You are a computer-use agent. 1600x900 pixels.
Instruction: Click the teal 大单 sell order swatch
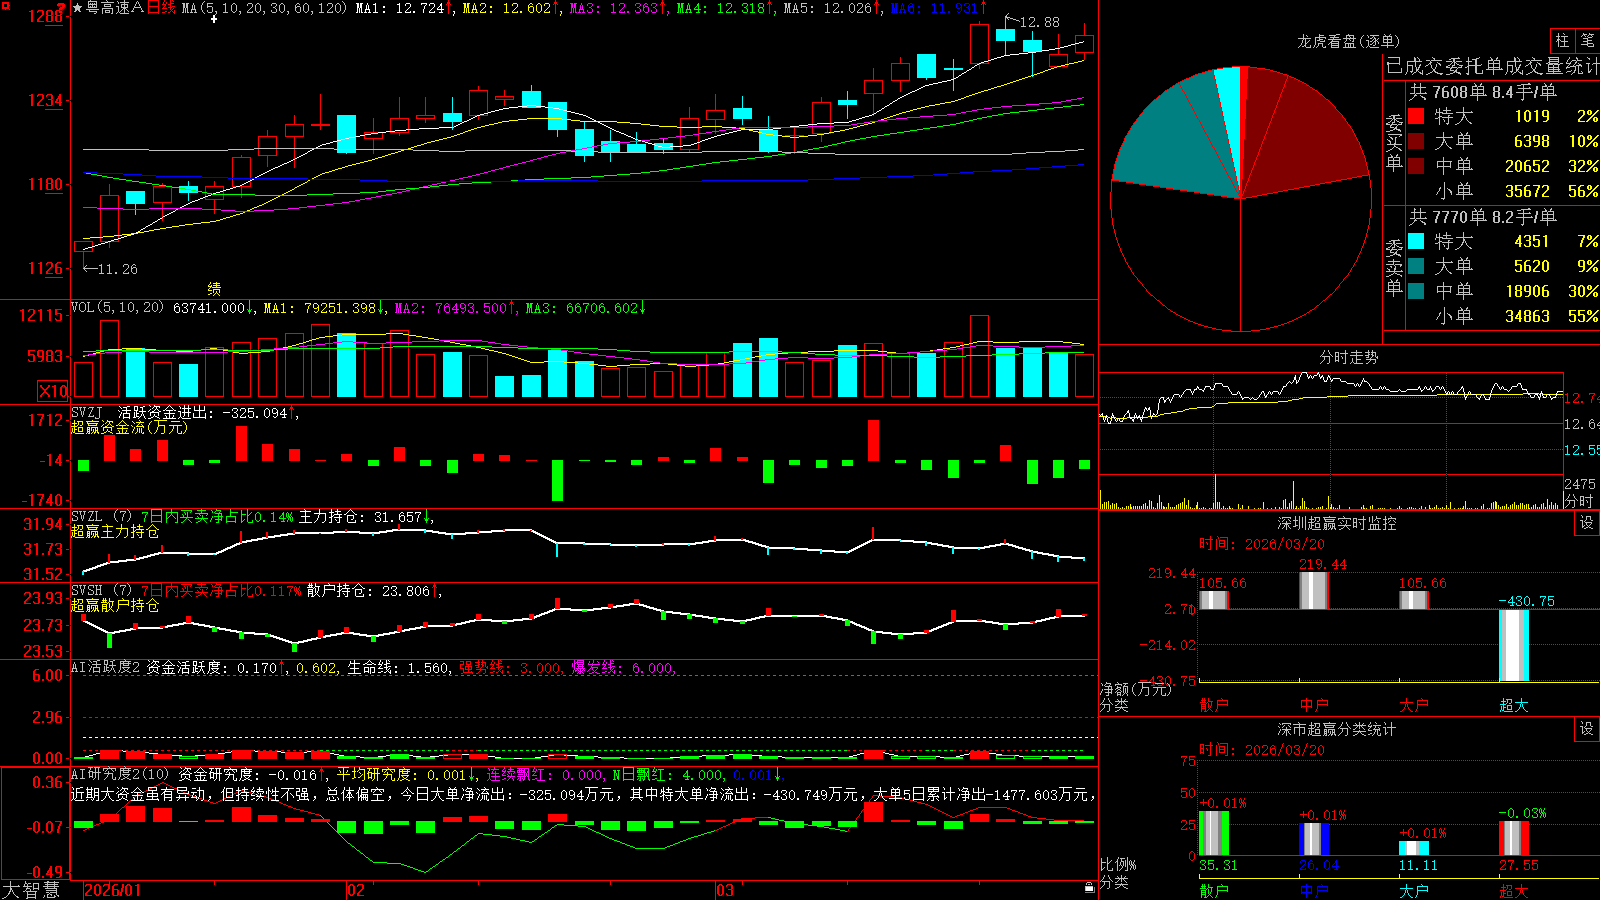pos(1416,266)
